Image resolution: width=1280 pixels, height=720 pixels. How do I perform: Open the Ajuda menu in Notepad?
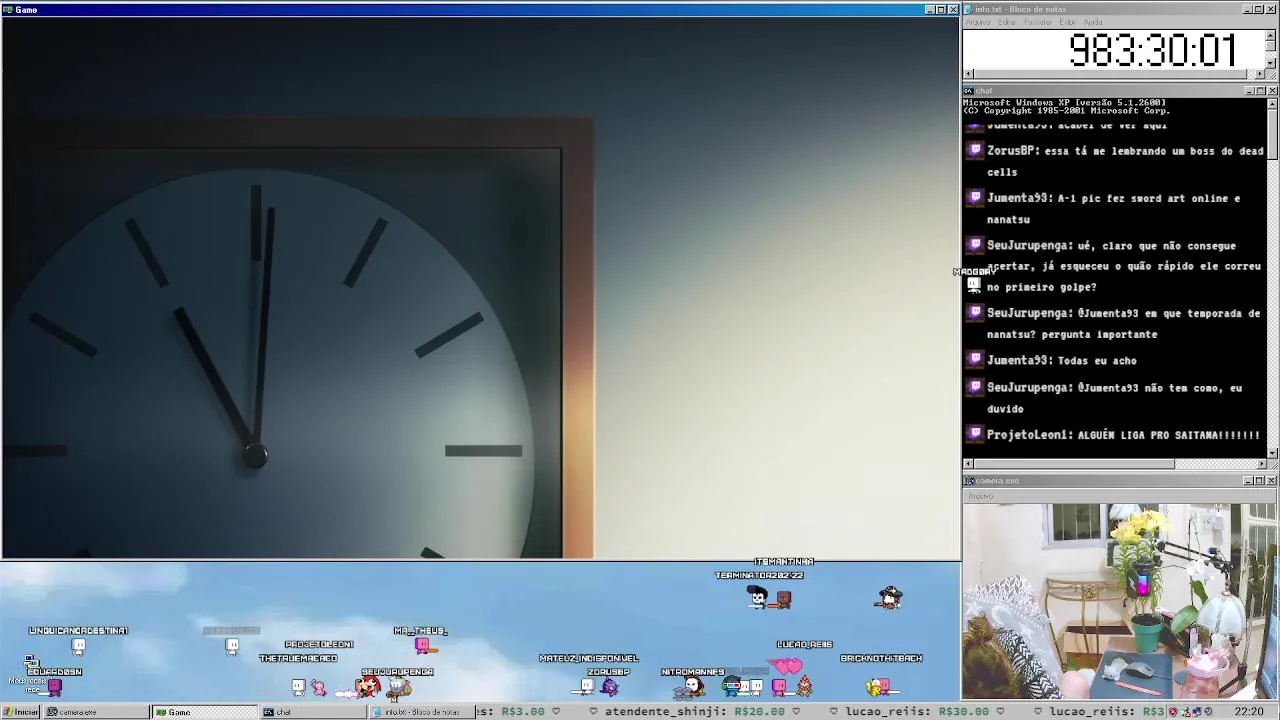tap(1093, 22)
